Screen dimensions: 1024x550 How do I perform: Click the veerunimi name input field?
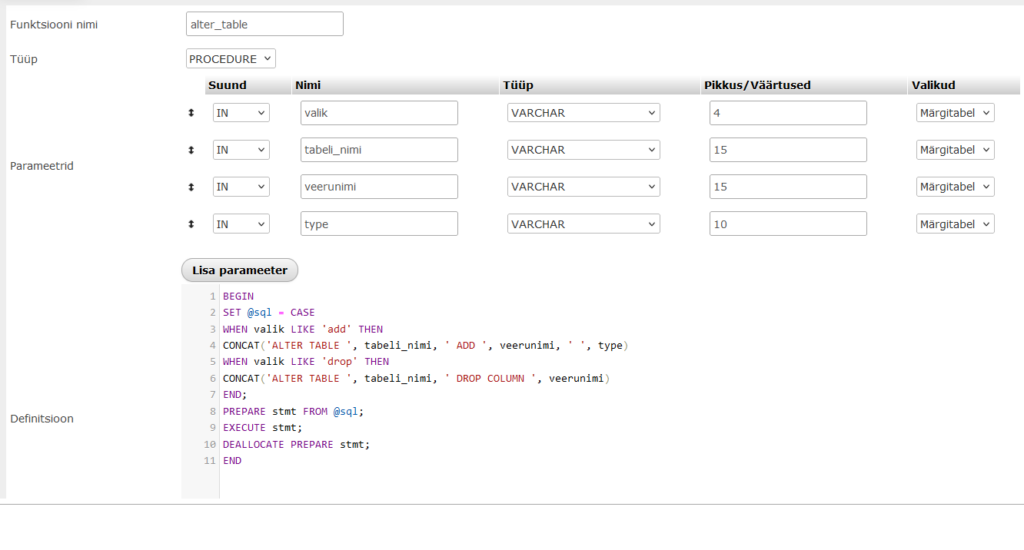[x=379, y=187]
